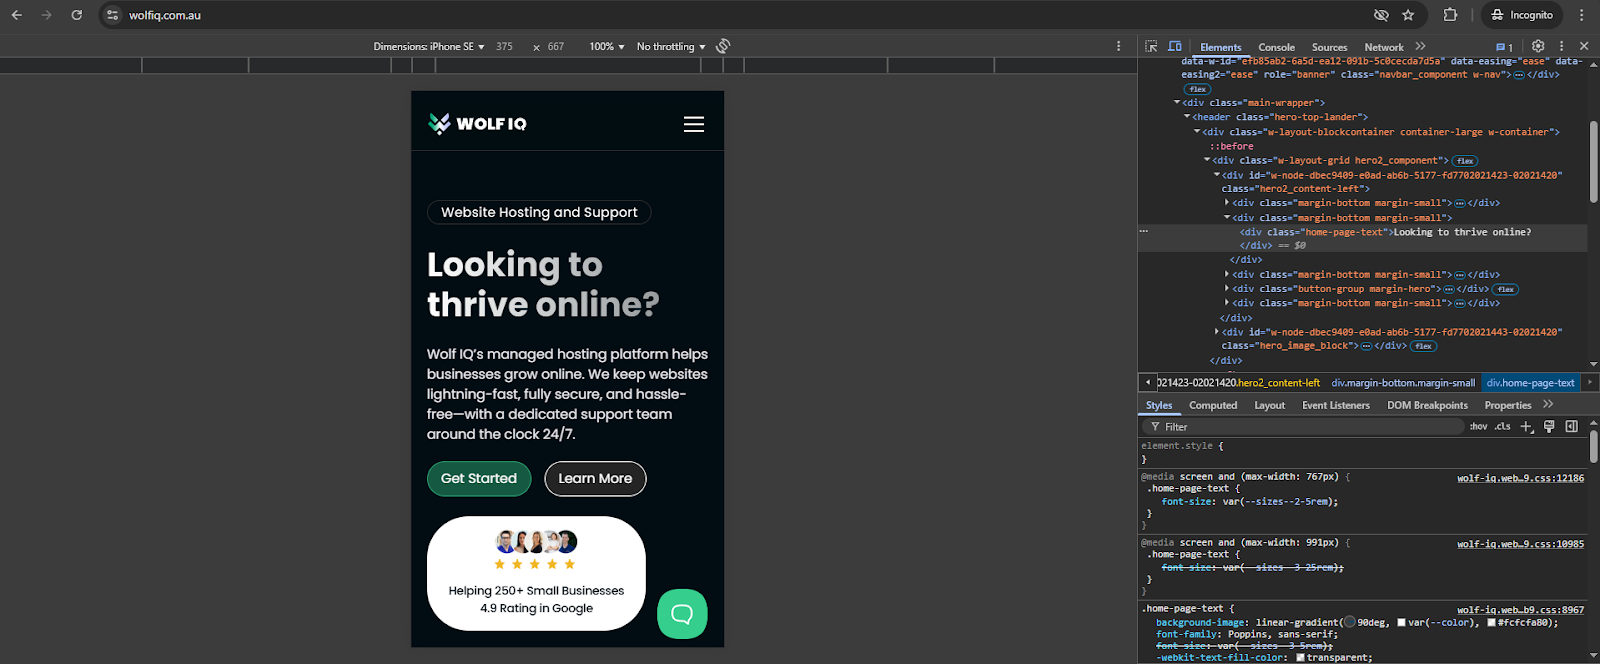Show more DevTools tabs with double chevron
Image resolution: width=1600 pixels, height=664 pixels.
(1420, 46)
